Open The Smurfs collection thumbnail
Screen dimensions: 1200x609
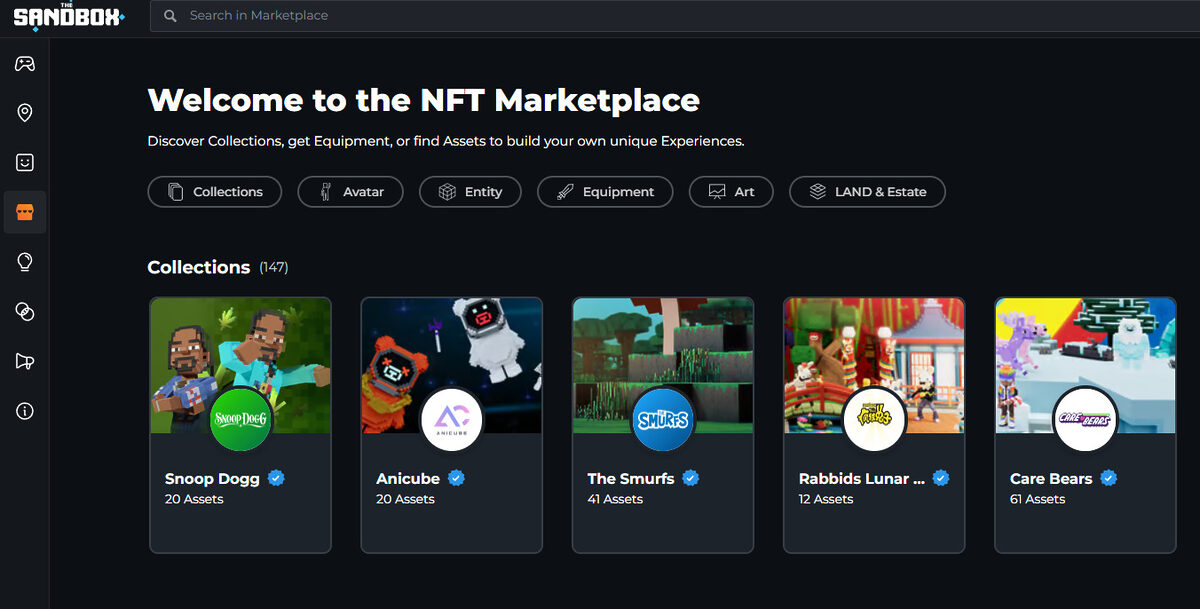click(663, 365)
